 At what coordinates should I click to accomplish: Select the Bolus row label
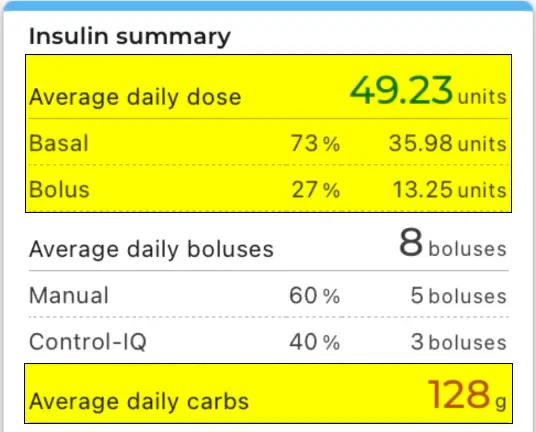pos(59,189)
